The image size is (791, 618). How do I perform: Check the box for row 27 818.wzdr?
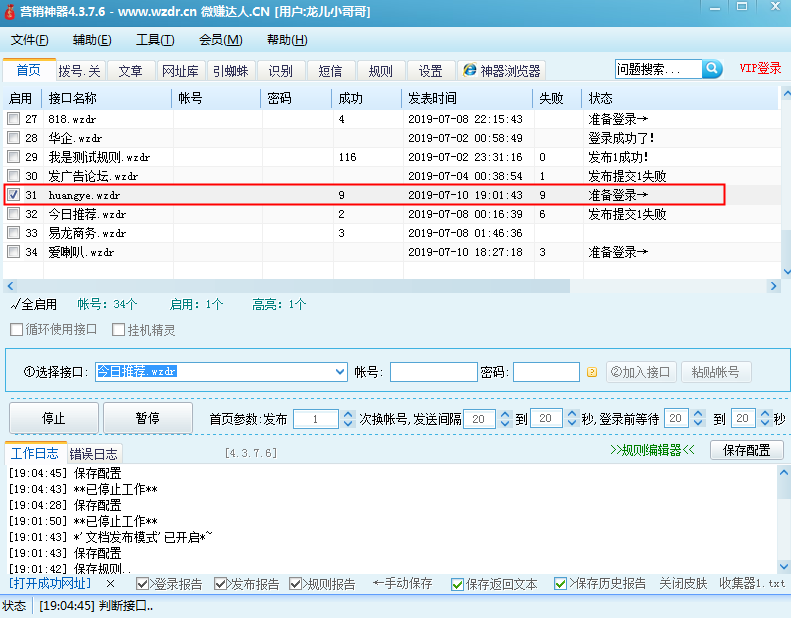point(14,119)
